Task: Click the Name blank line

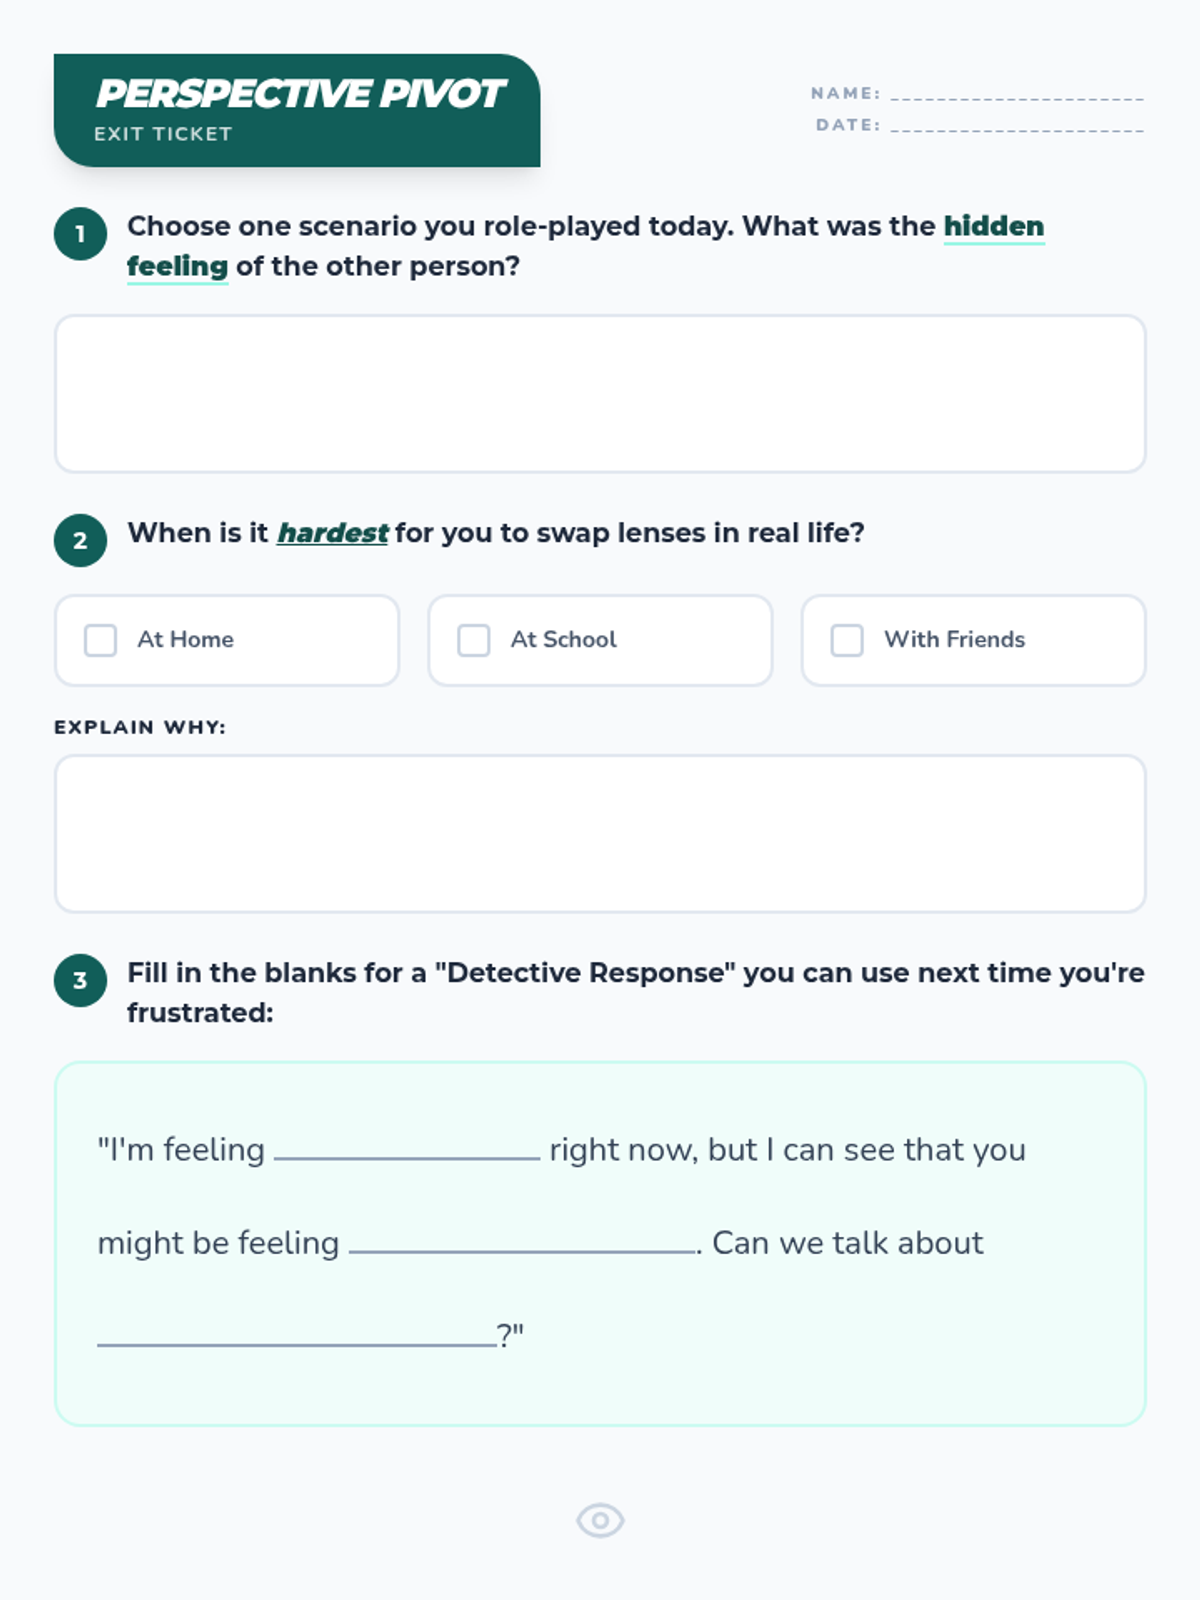Action: click(1017, 96)
